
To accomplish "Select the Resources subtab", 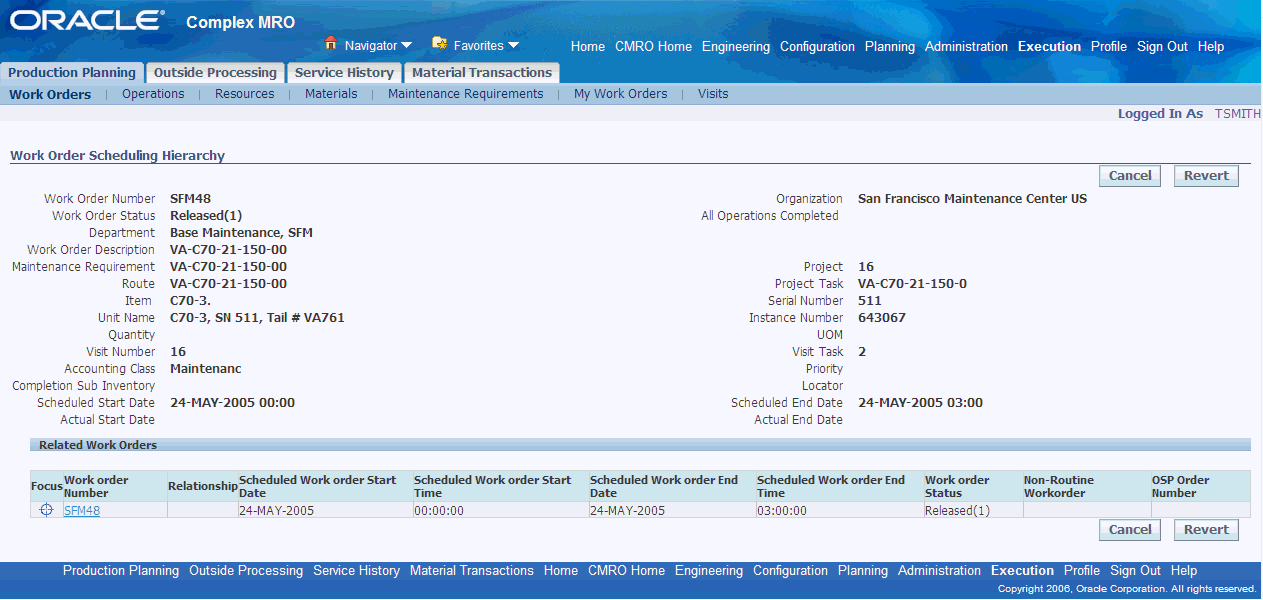I will [244, 94].
